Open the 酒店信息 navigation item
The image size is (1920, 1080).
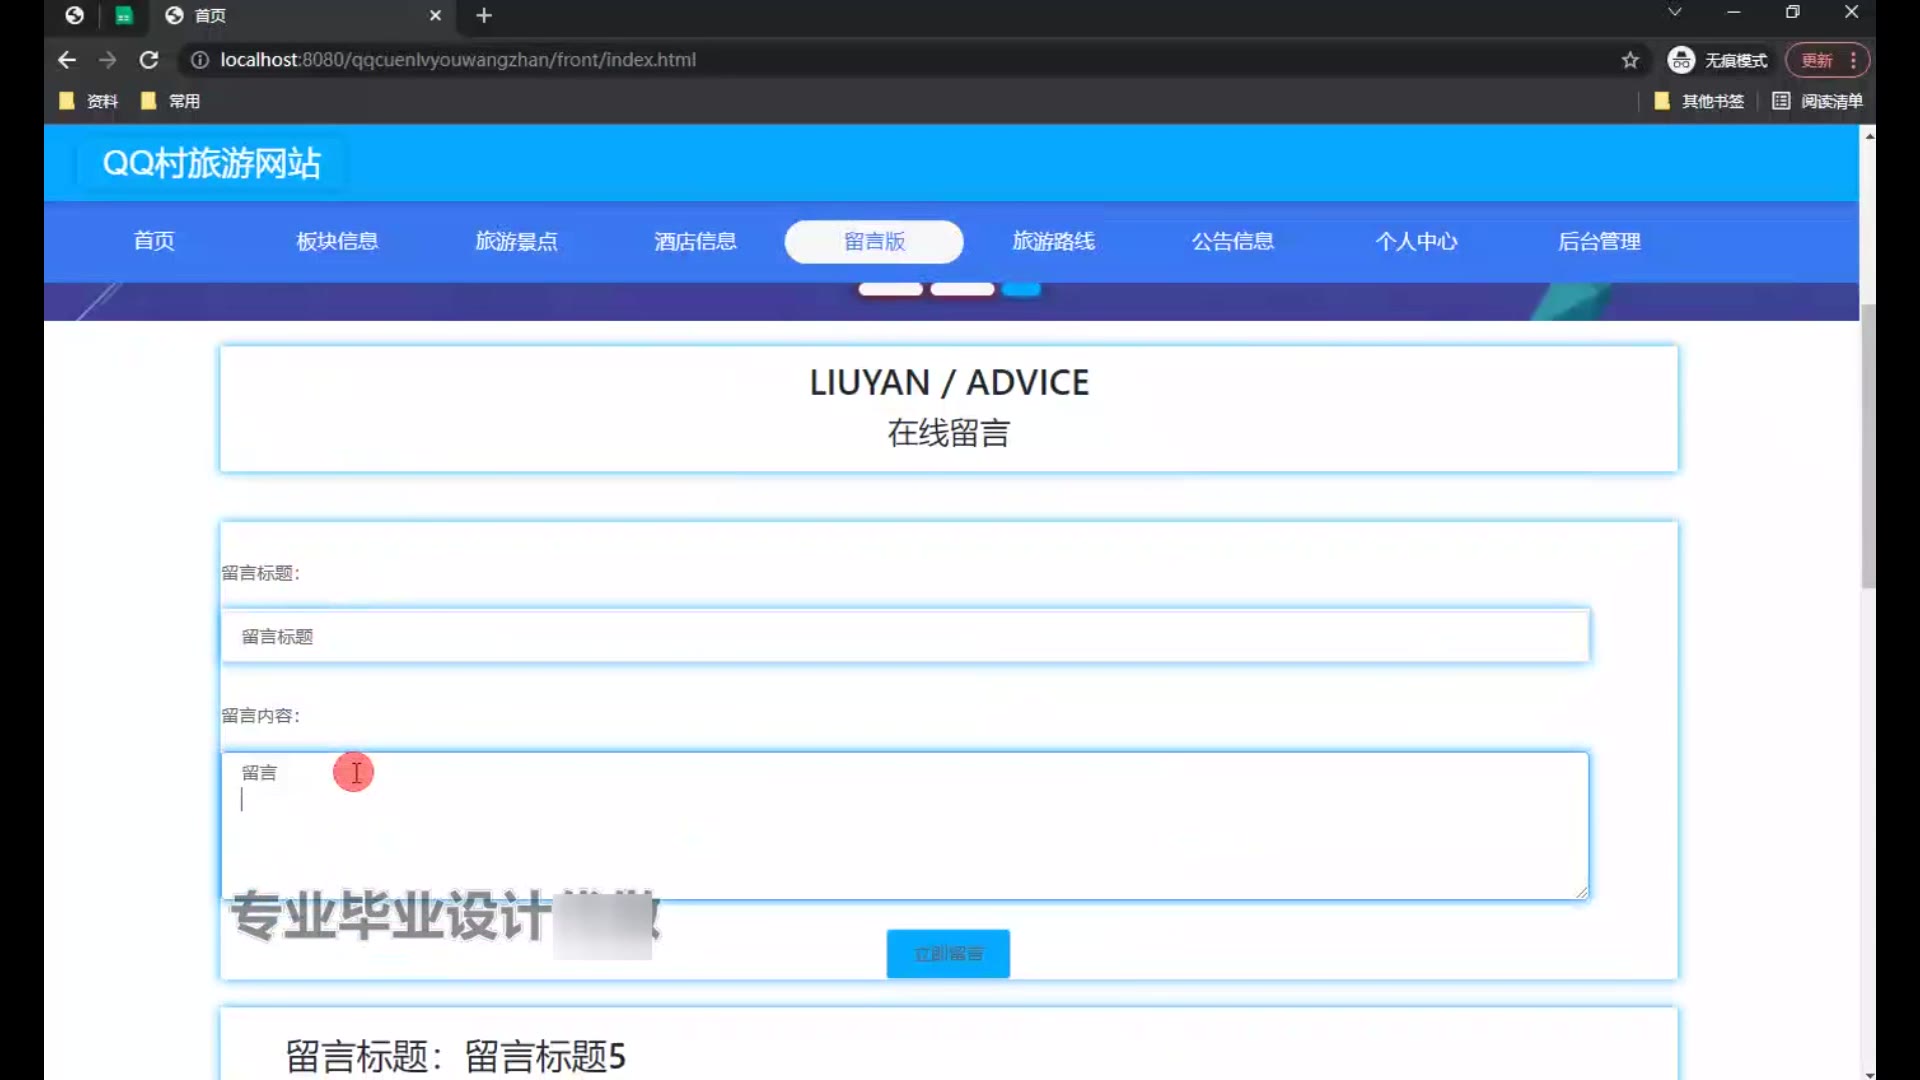(695, 241)
